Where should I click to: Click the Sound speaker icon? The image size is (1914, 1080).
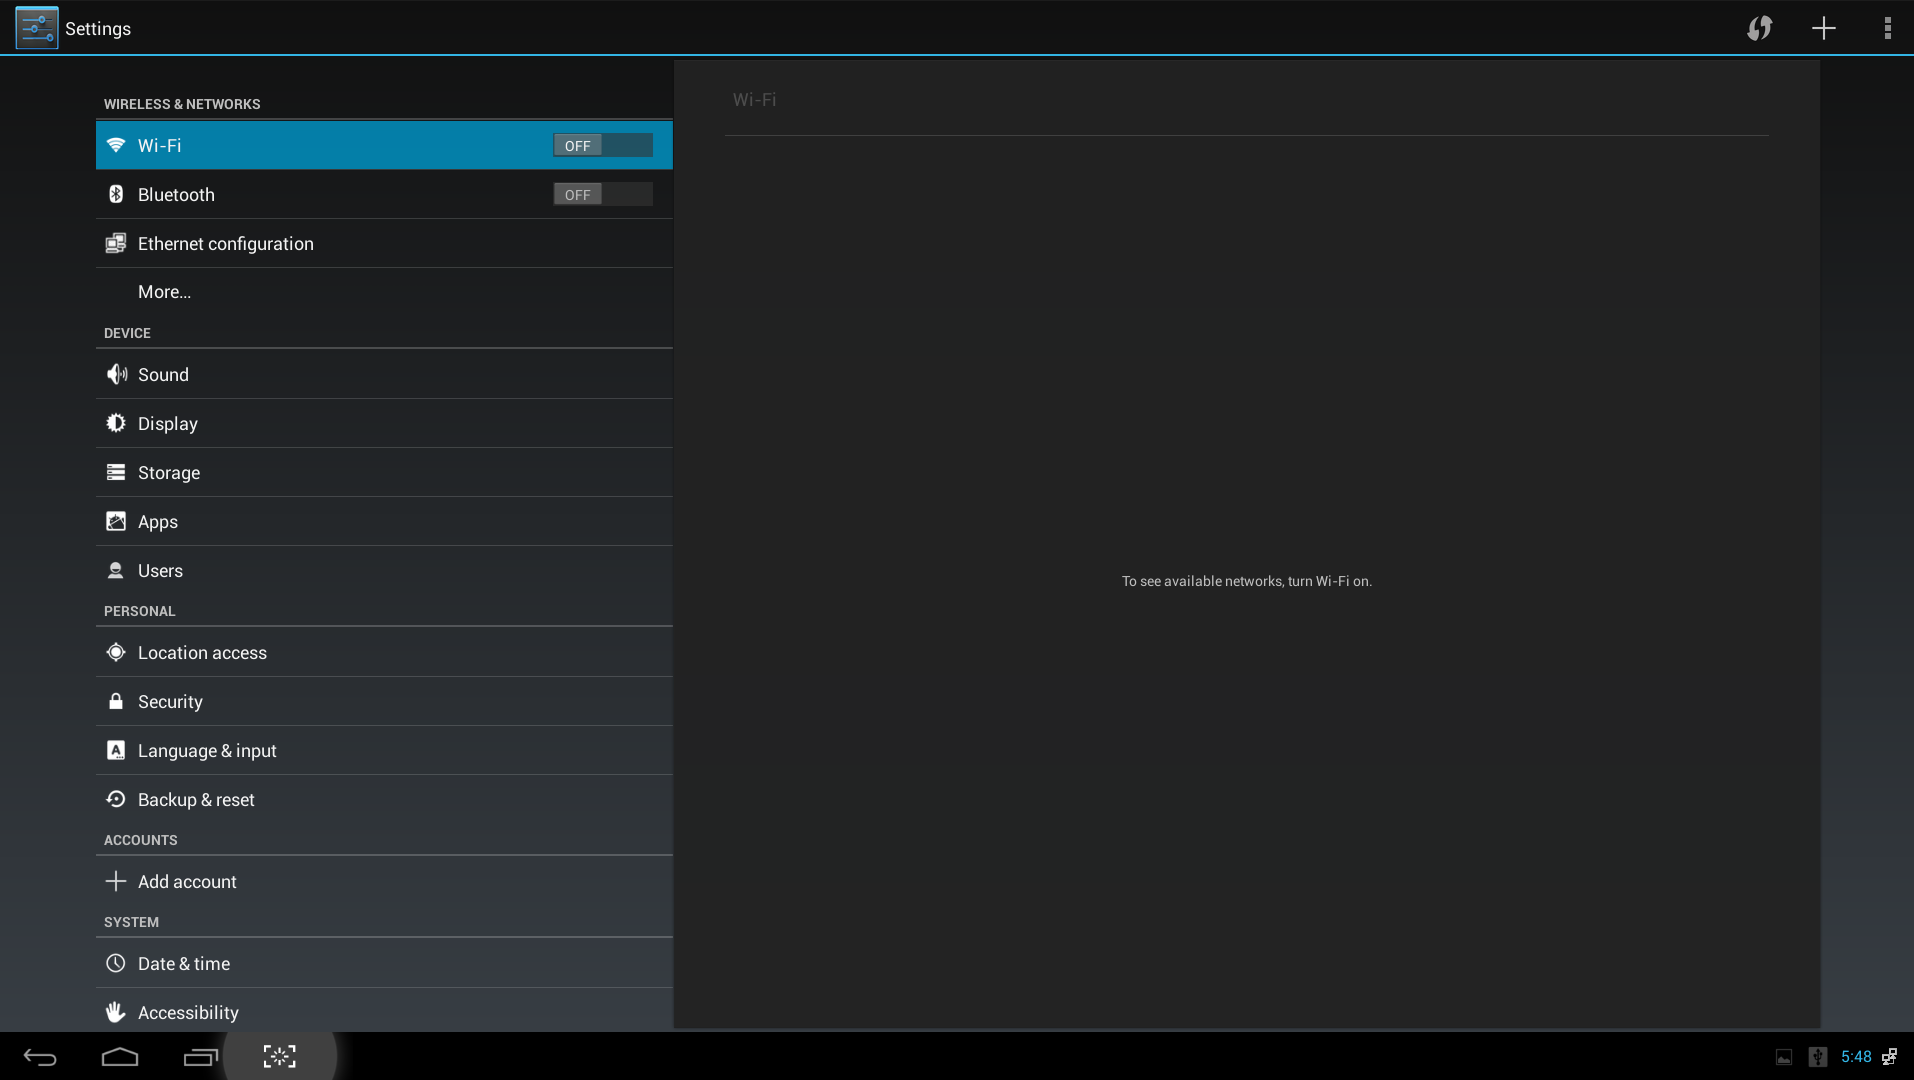116,374
